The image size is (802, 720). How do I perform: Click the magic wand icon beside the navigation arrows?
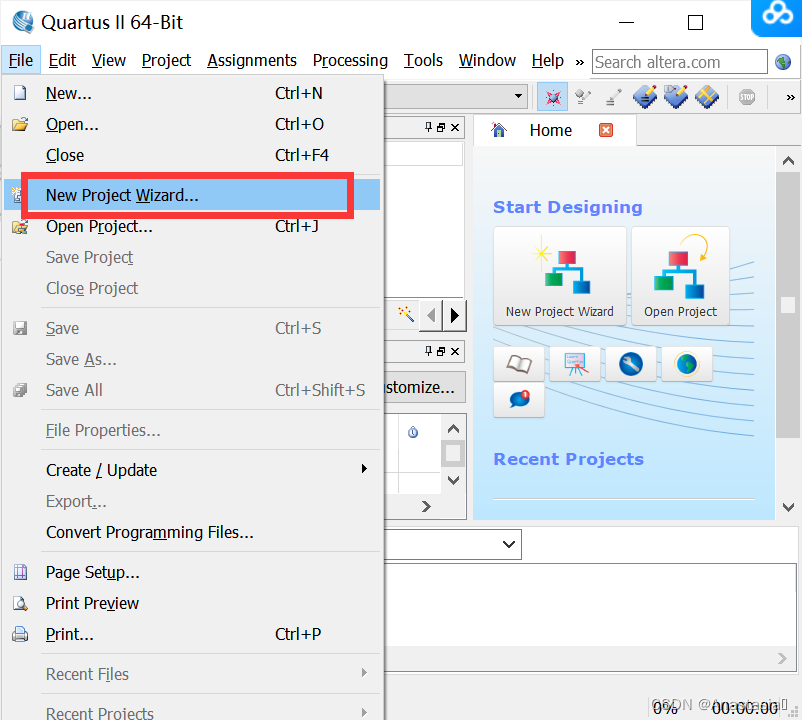[406, 314]
